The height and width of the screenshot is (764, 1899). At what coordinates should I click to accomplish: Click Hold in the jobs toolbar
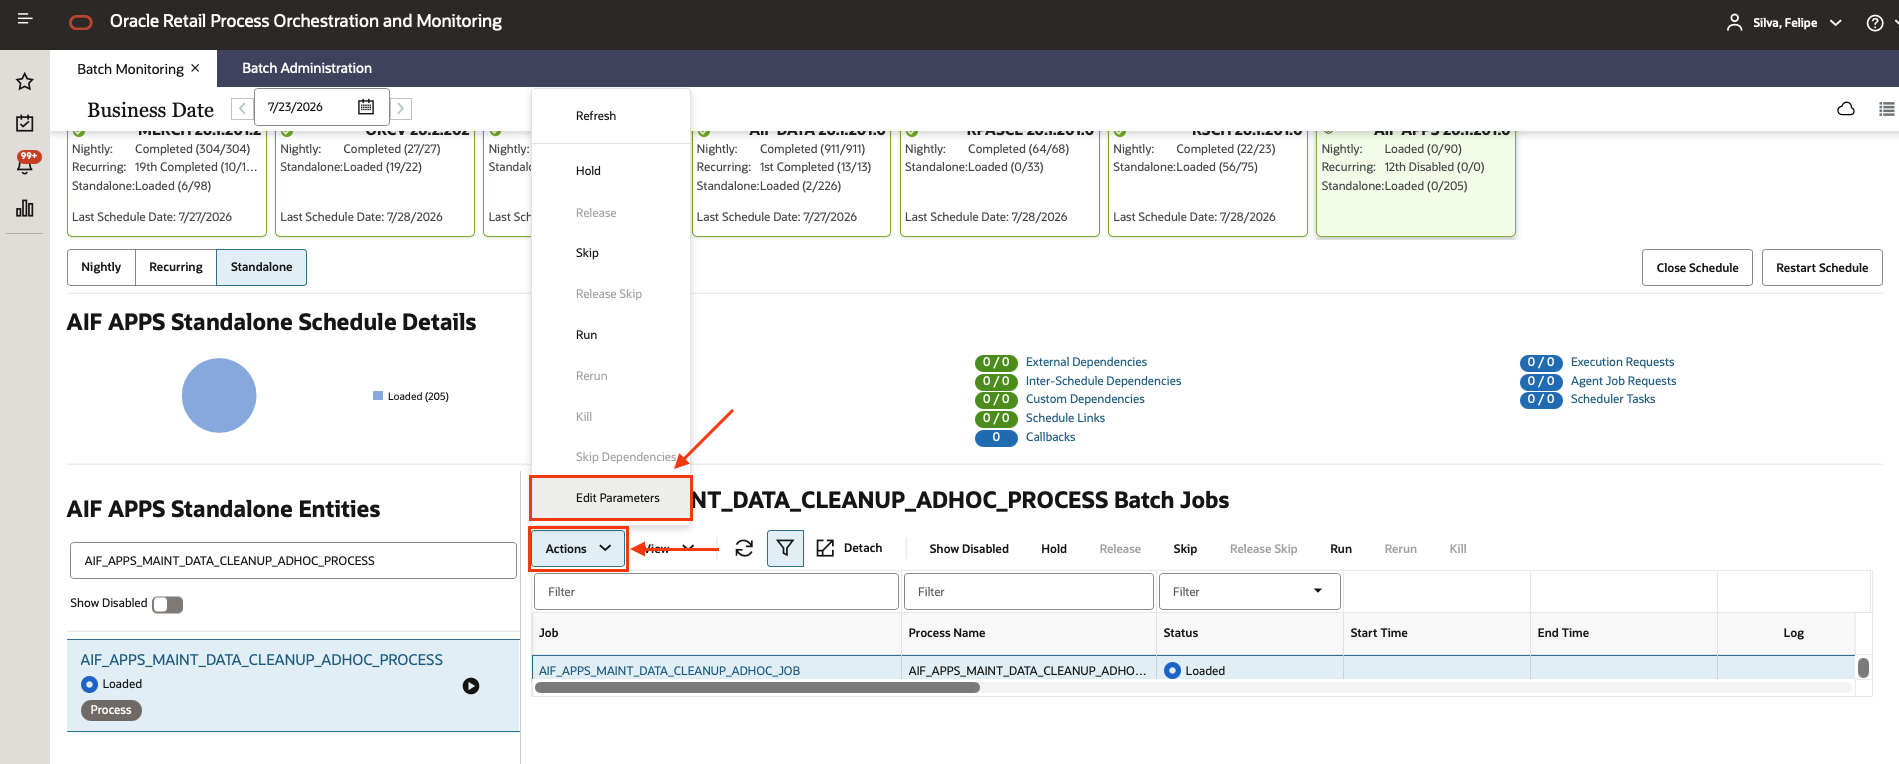pyautogui.click(x=1054, y=549)
